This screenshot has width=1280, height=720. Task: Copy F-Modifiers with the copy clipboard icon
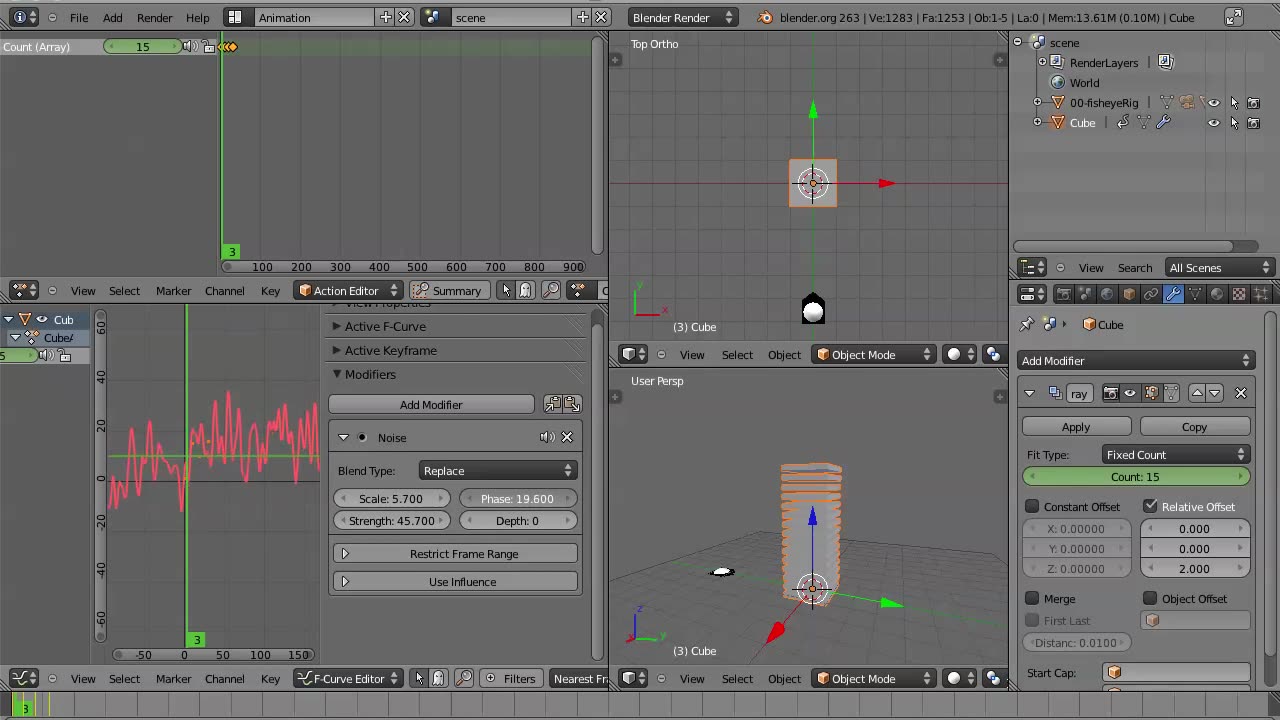pyautogui.click(x=552, y=404)
